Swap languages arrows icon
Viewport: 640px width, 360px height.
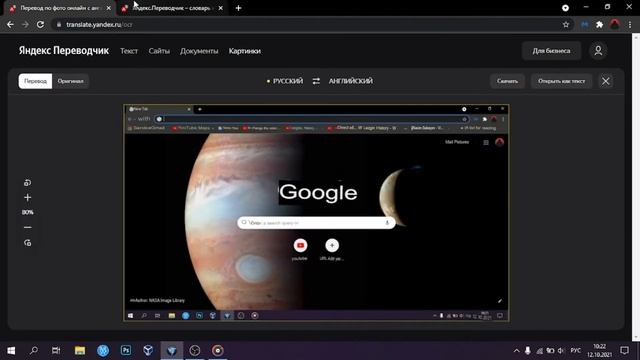tap(316, 81)
